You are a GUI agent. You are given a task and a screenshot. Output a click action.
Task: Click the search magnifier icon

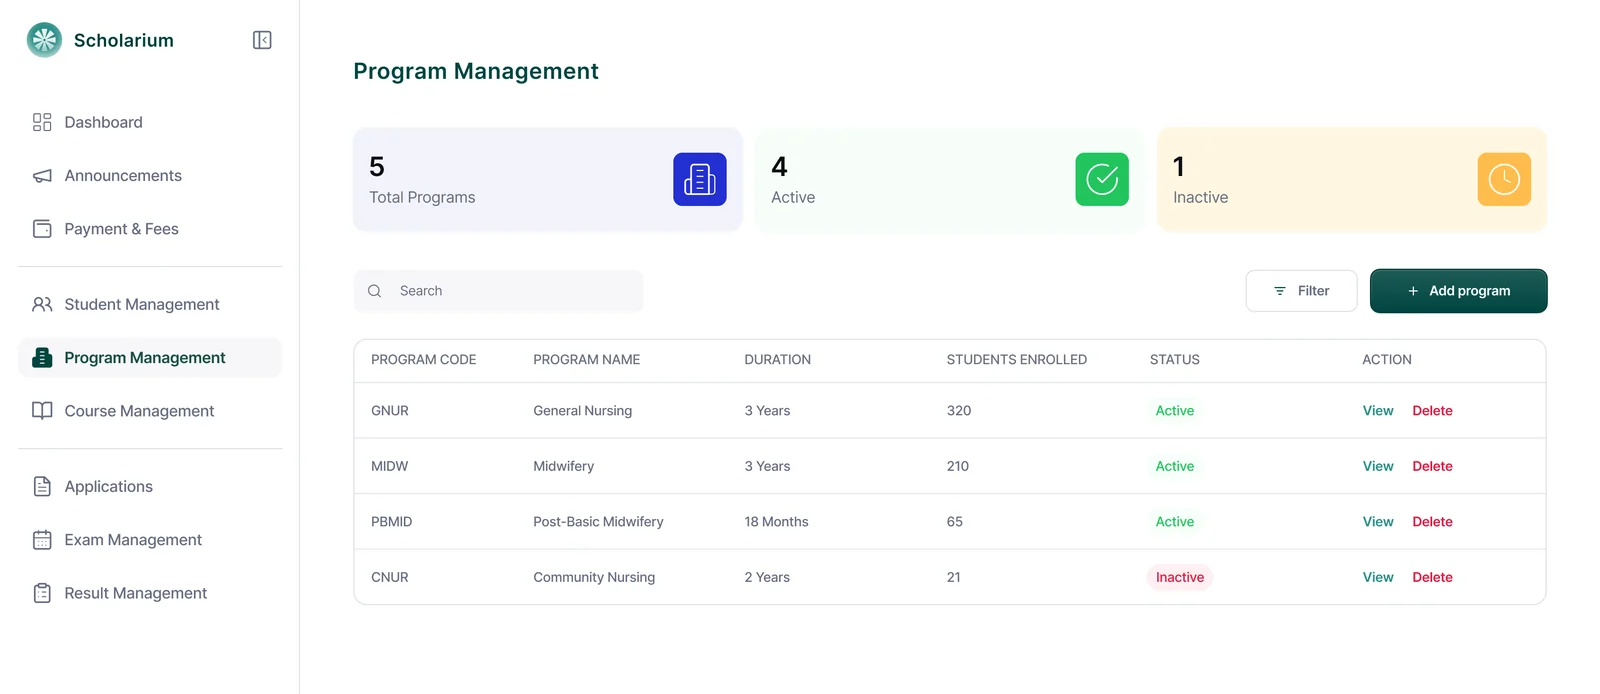pos(375,291)
